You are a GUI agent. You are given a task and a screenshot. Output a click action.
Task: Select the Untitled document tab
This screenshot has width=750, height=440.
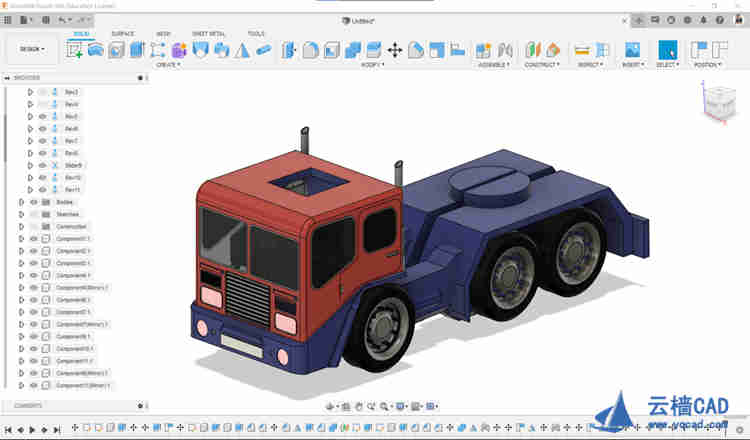[x=359, y=21]
